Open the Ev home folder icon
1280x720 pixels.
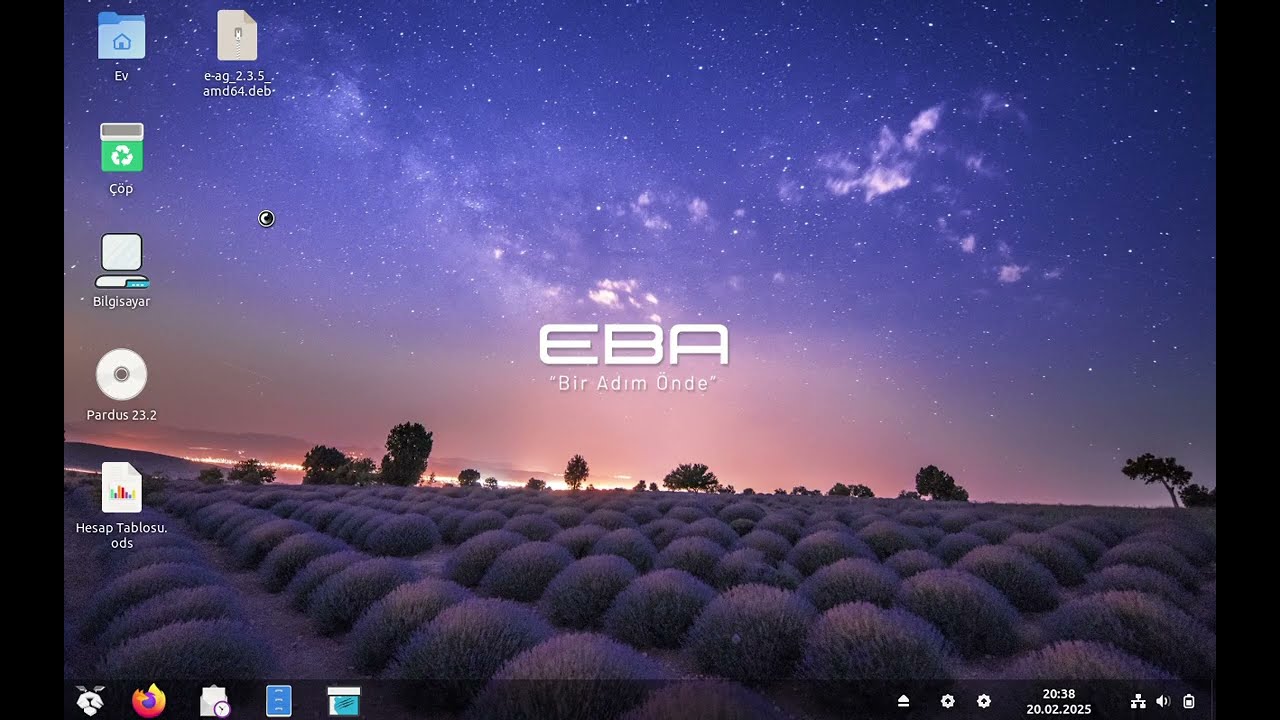tap(121, 37)
